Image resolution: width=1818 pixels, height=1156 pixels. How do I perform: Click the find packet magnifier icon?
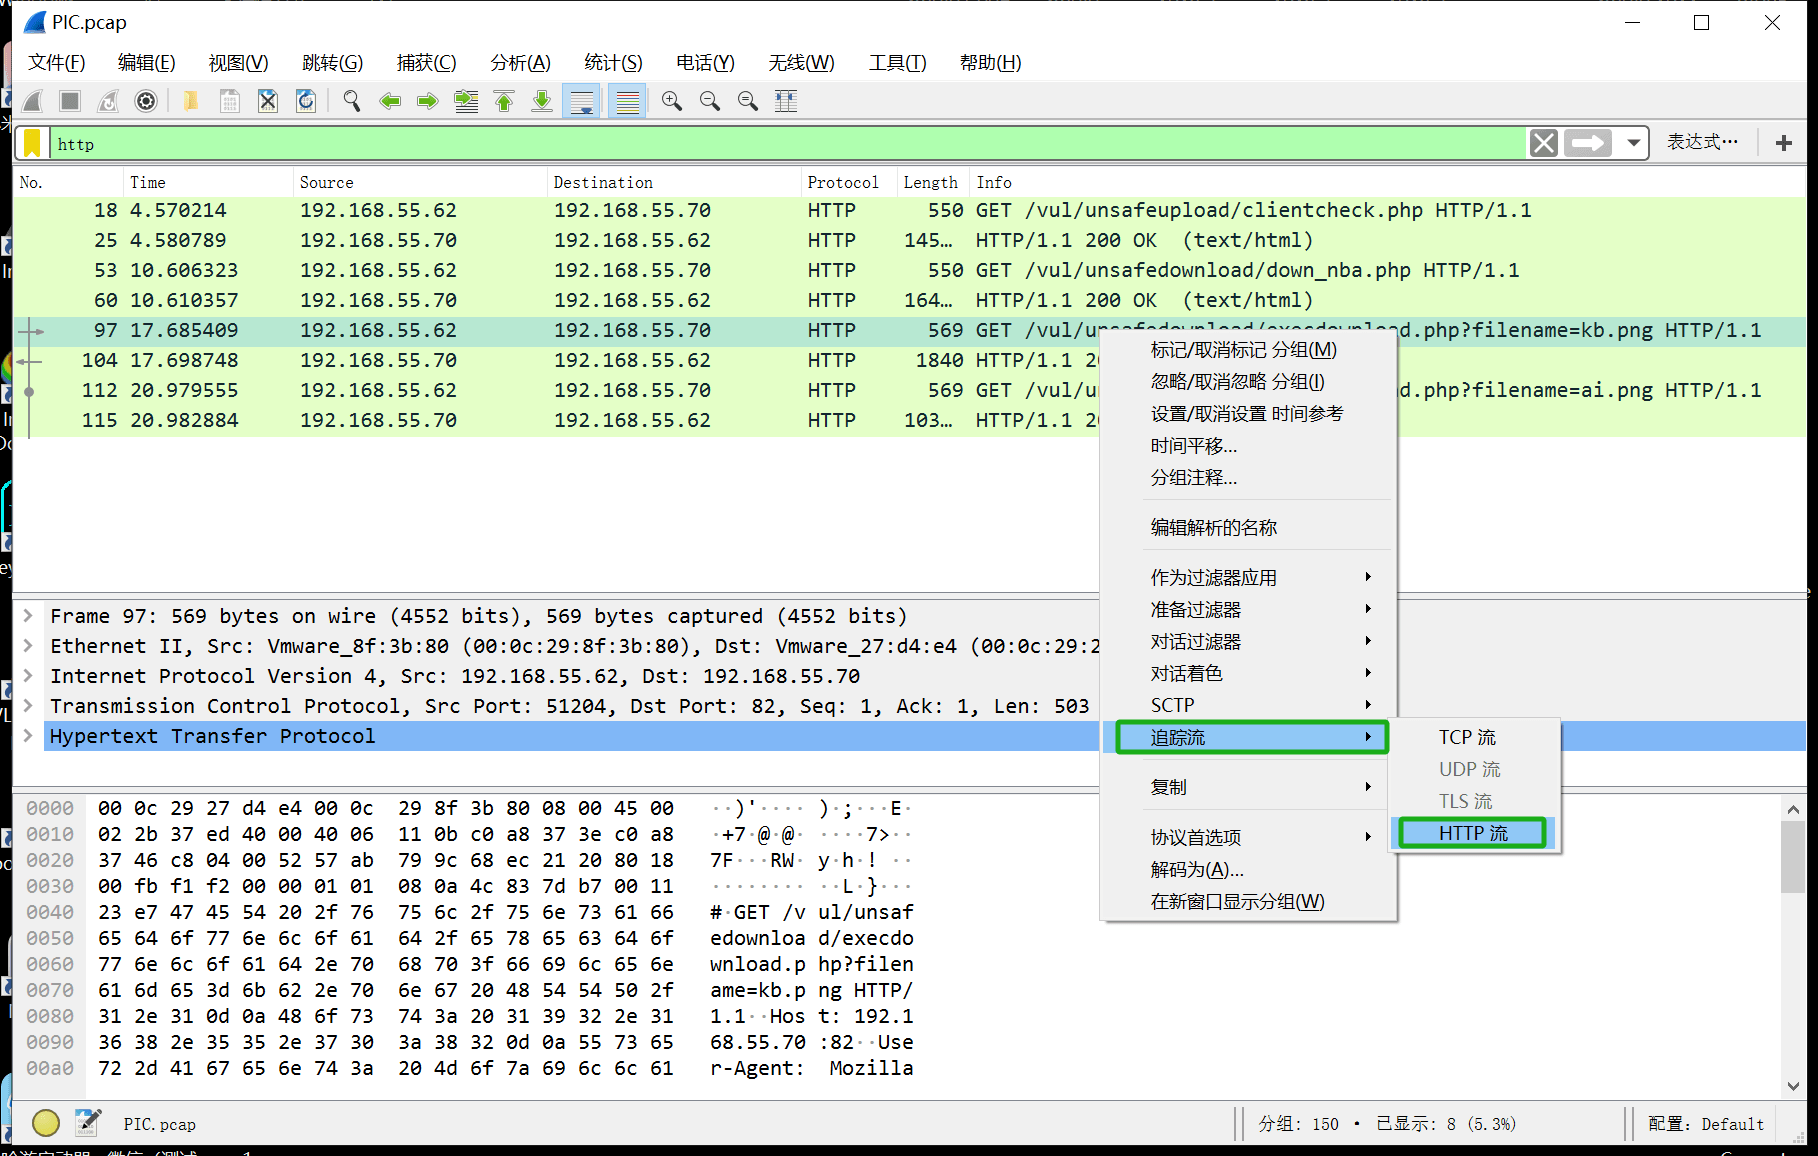click(351, 101)
